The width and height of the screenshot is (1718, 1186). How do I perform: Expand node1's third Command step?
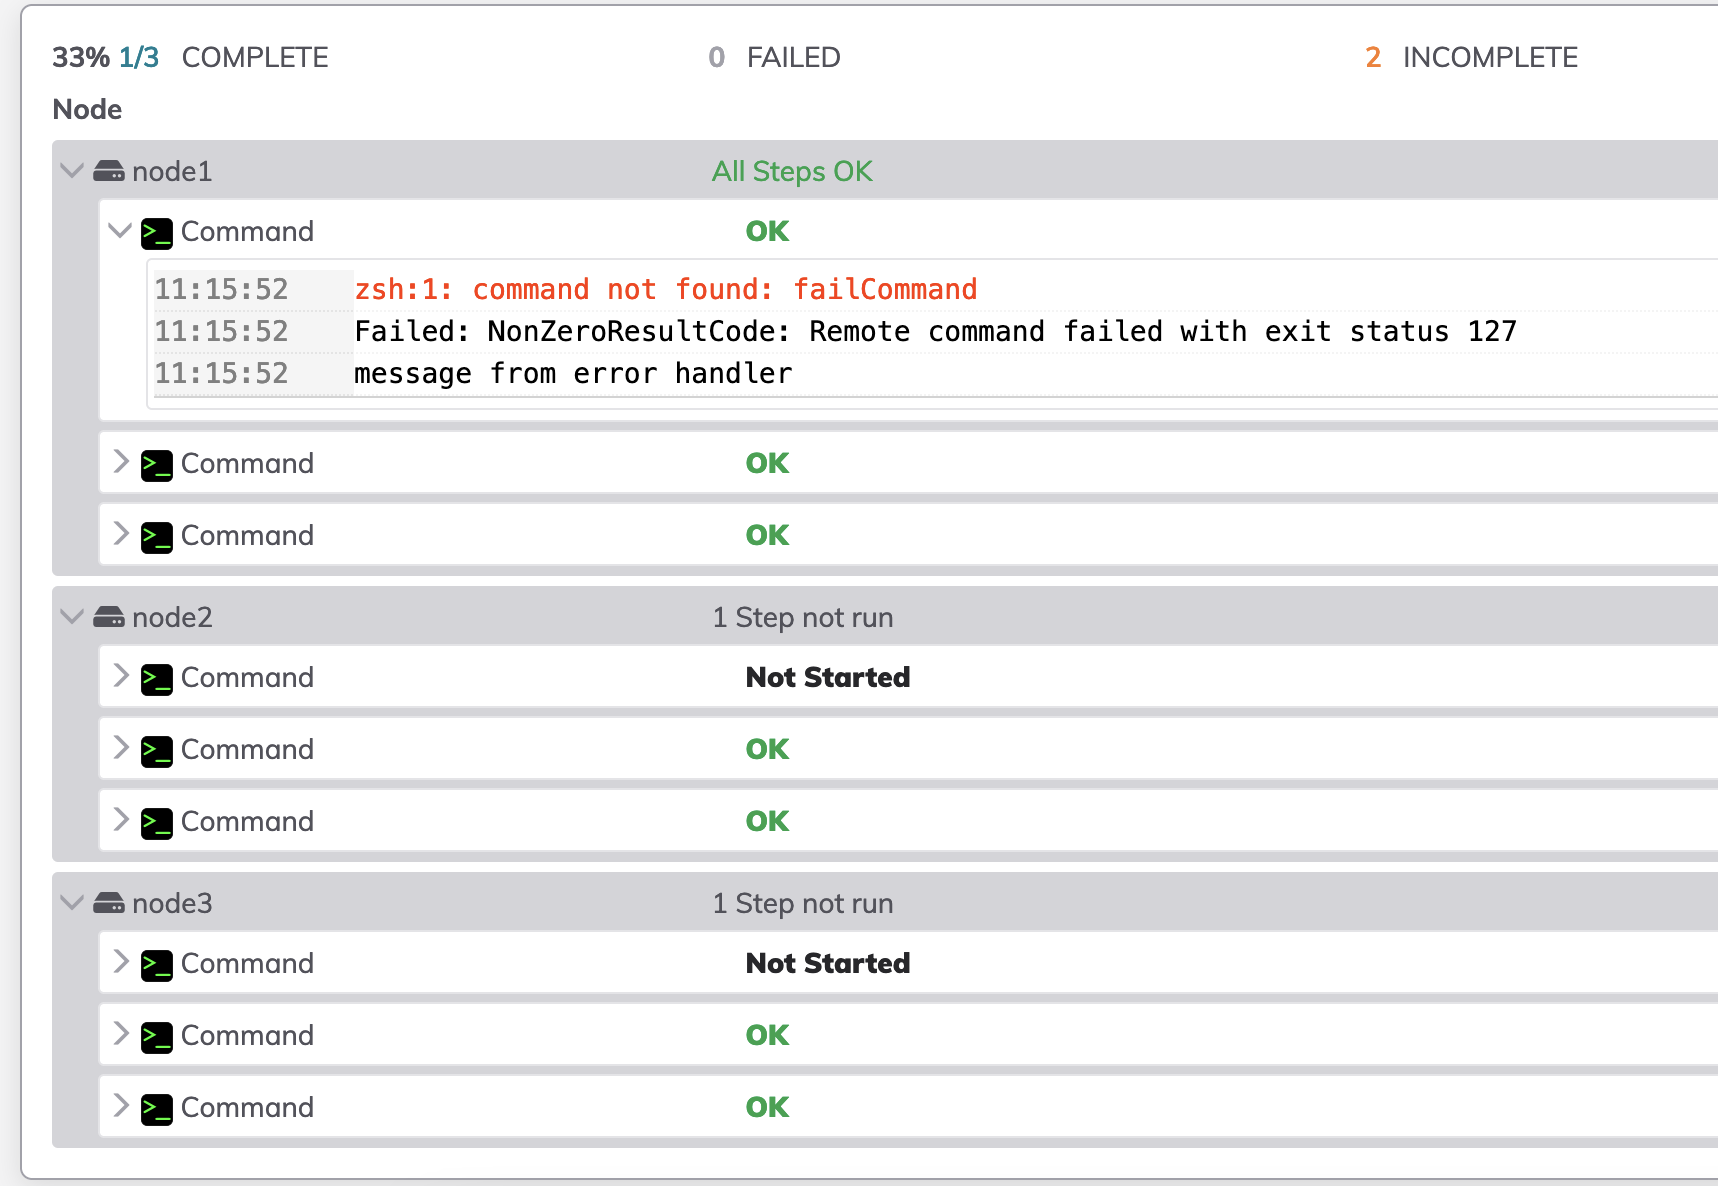121,534
